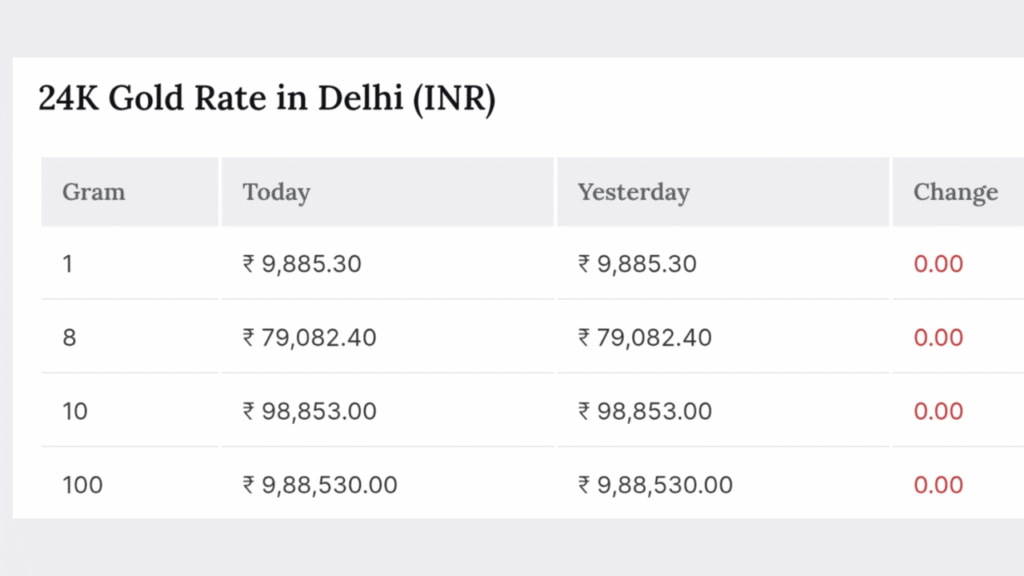Click the 0.00 change value in 100 gram row
Viewport: 1024px width, 576px height.
point(938,485)
